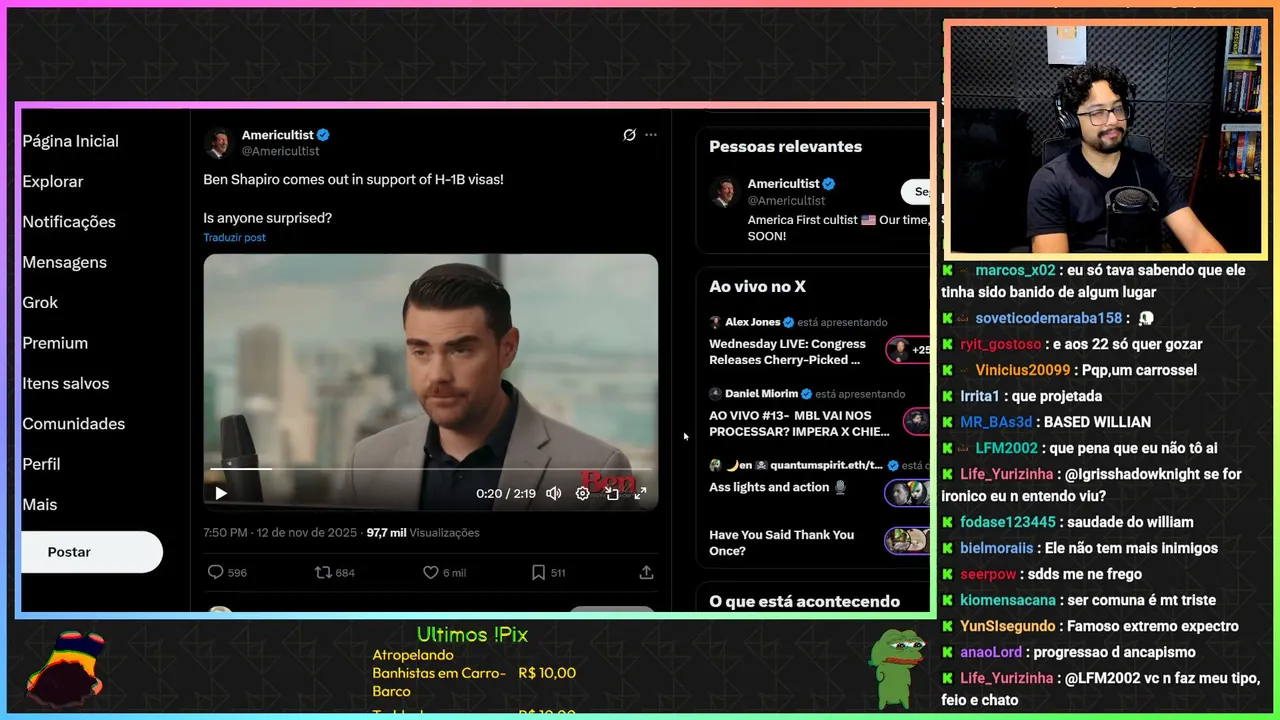Click the Americultist post author avatar
Viewport: 1280px width, 720px height.
point(219,143)
